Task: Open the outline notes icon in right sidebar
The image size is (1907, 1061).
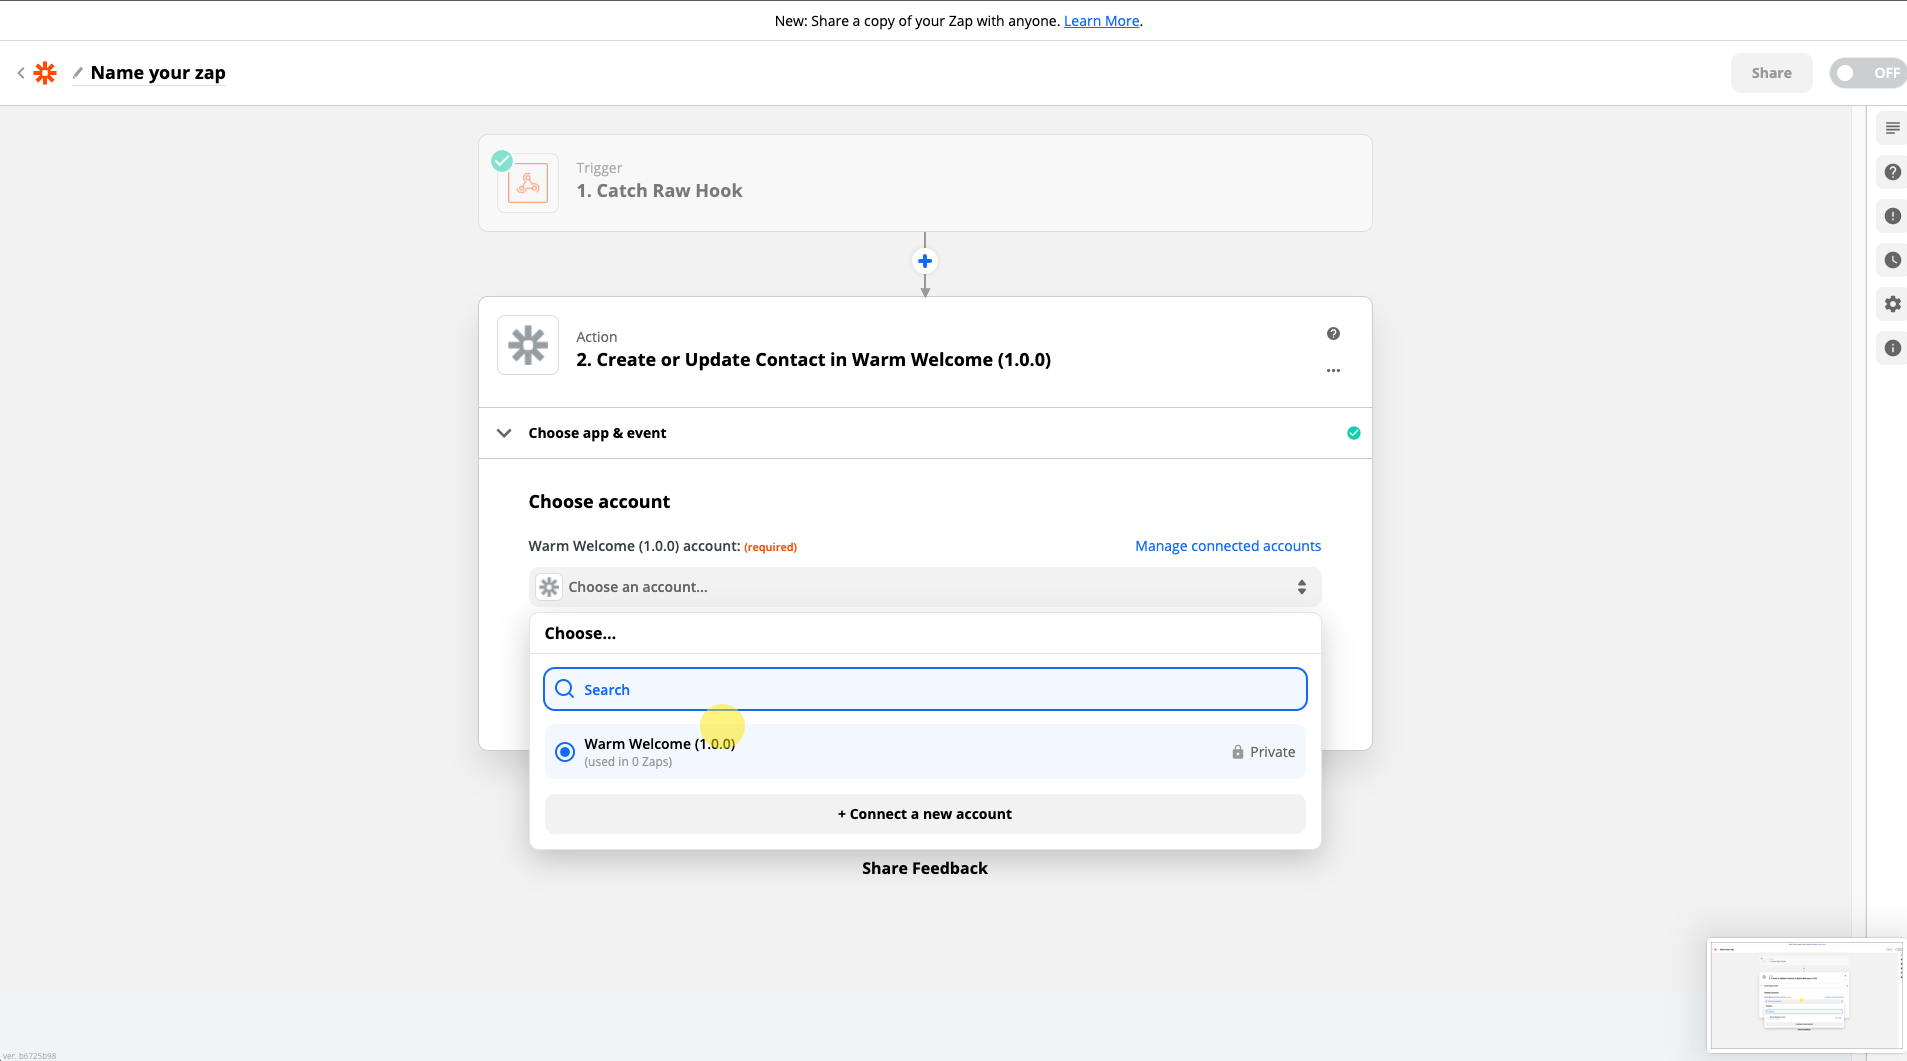Action: click(x=1892, y=128)
